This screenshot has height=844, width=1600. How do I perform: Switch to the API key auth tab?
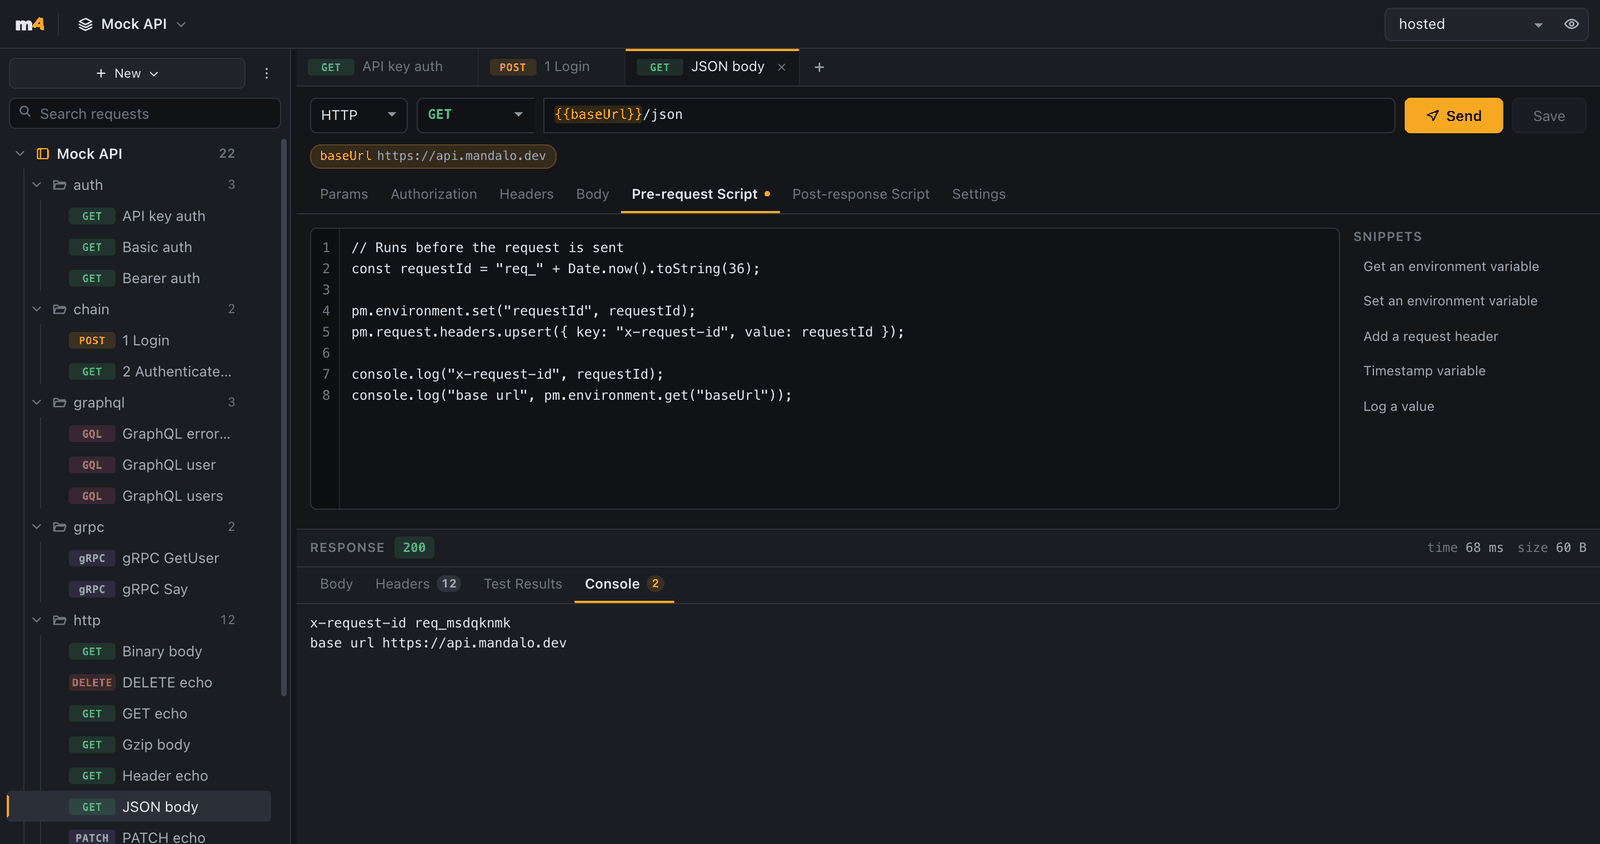coord(386,67)
